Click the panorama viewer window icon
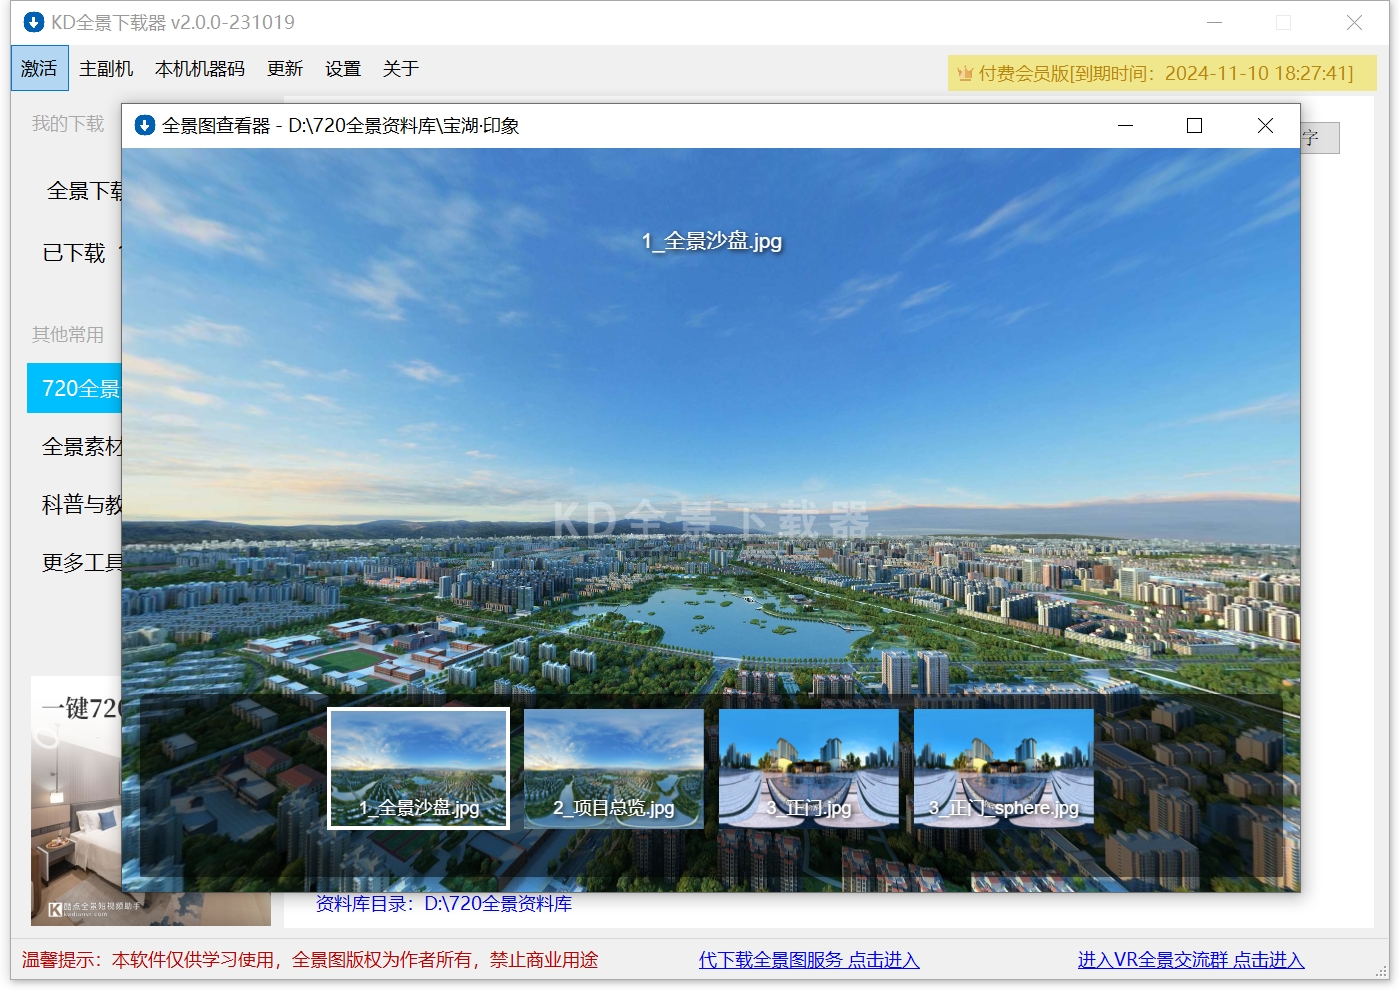 coord(145,125)
